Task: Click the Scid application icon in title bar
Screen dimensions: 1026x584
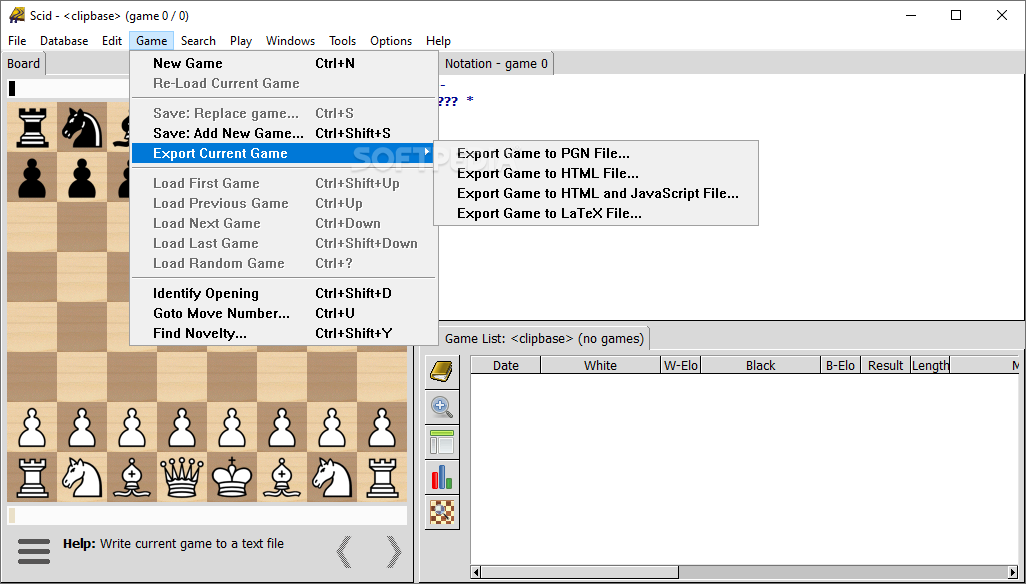Action: click(x=17, y=15)
